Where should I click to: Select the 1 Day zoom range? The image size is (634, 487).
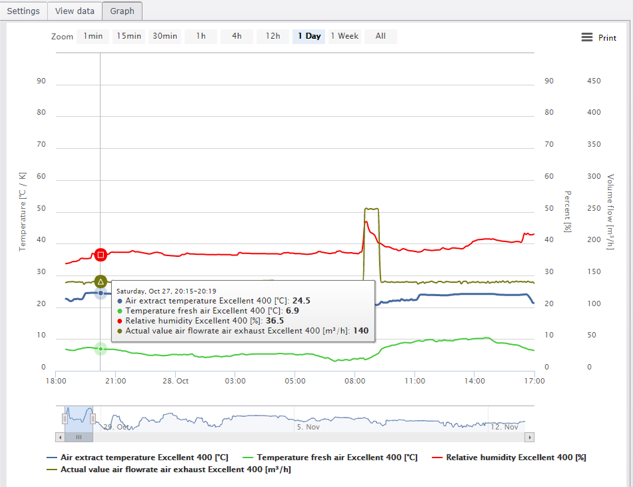point(309,36)
